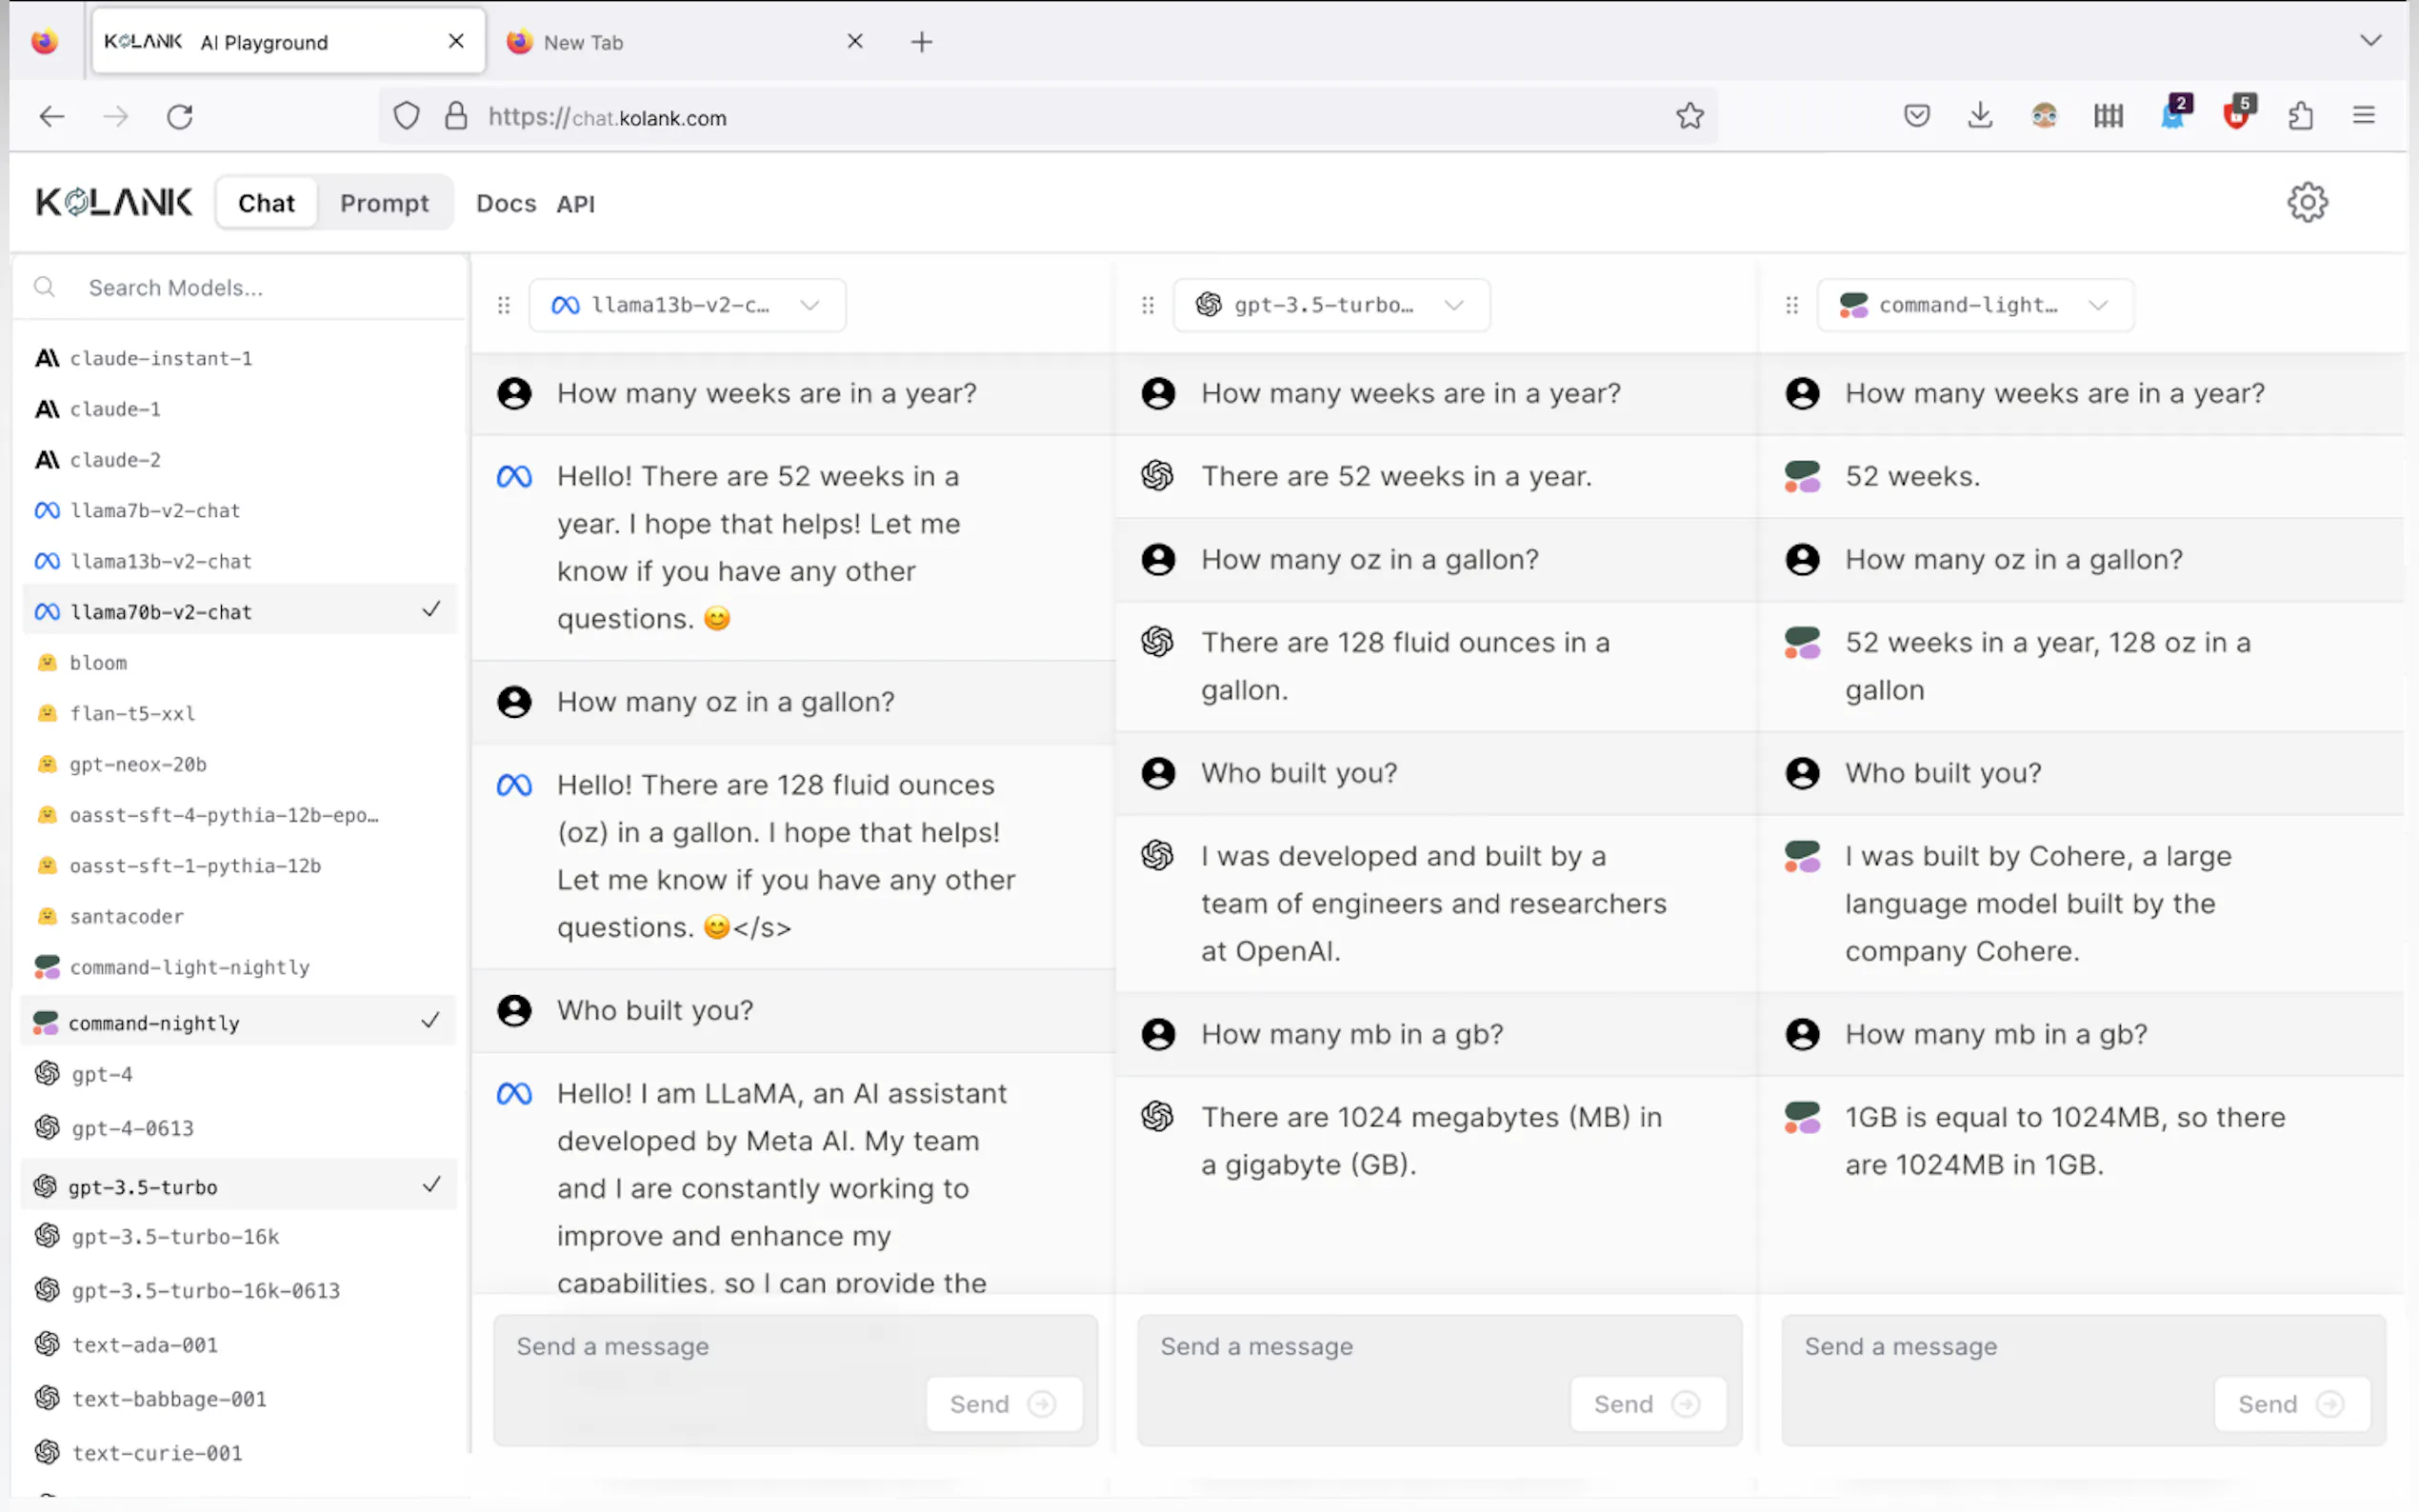Switch to the Prompt tab
The height and width of the screenshot is (1512, 2419).
[x=384, y=203]
